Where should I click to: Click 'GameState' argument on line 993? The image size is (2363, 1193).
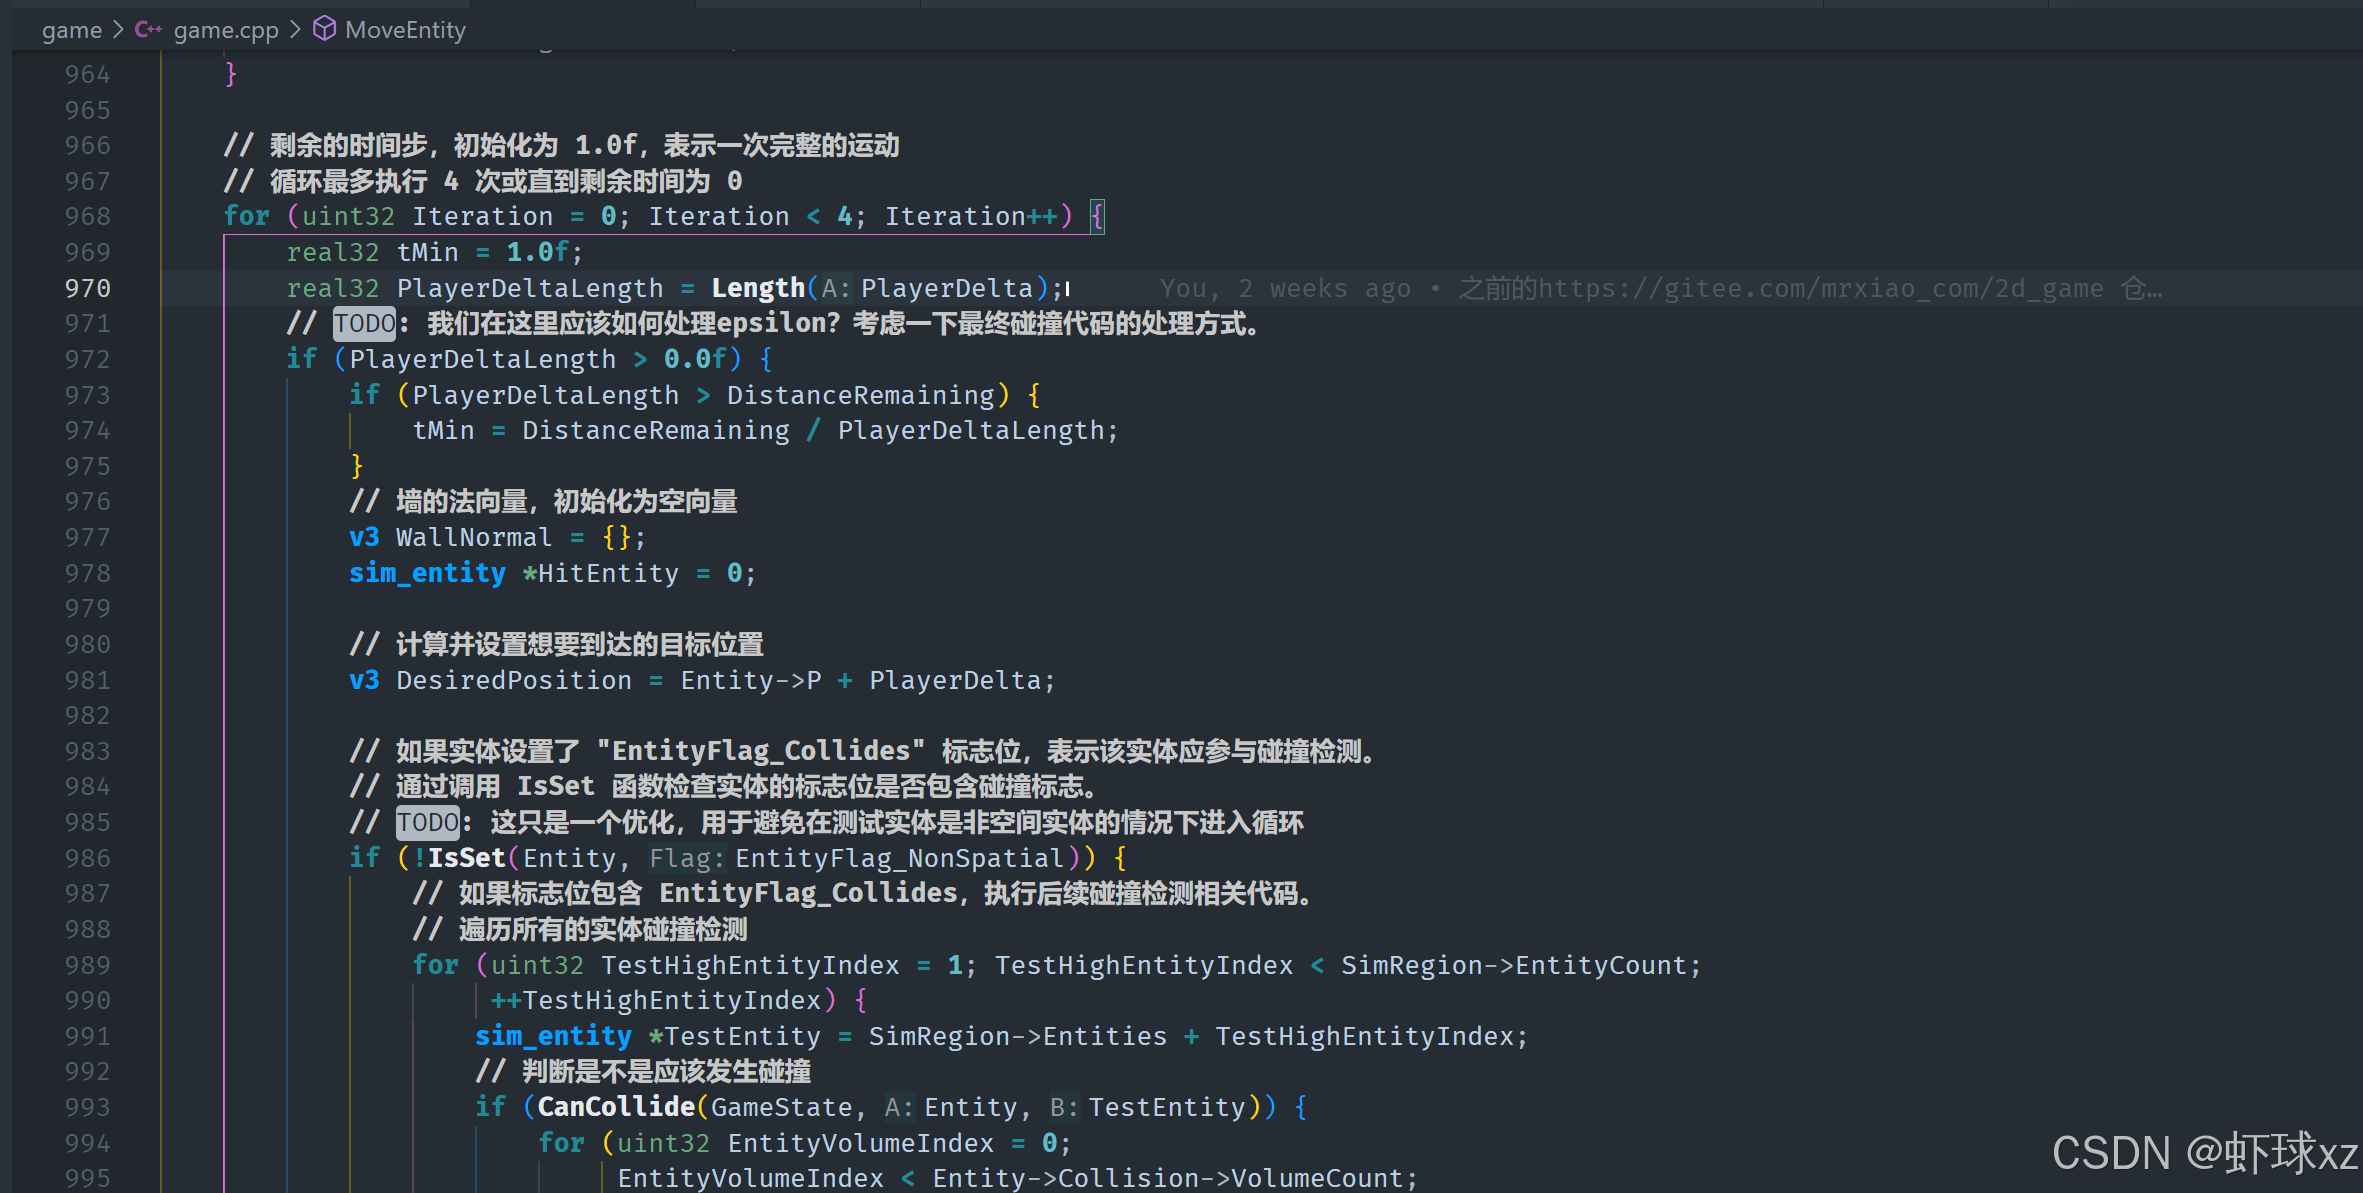781,1107
